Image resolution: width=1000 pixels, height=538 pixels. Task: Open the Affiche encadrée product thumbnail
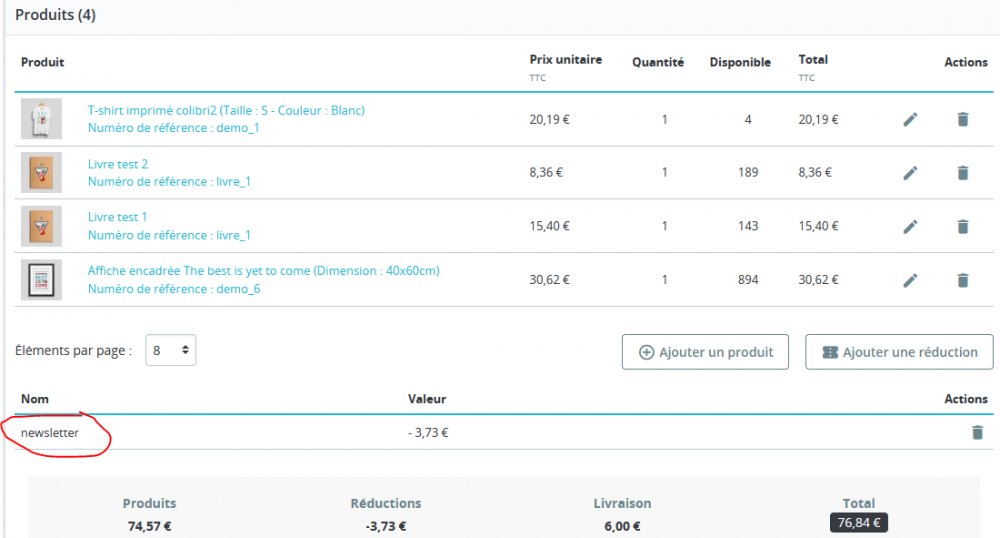click(x=41, y=279)
